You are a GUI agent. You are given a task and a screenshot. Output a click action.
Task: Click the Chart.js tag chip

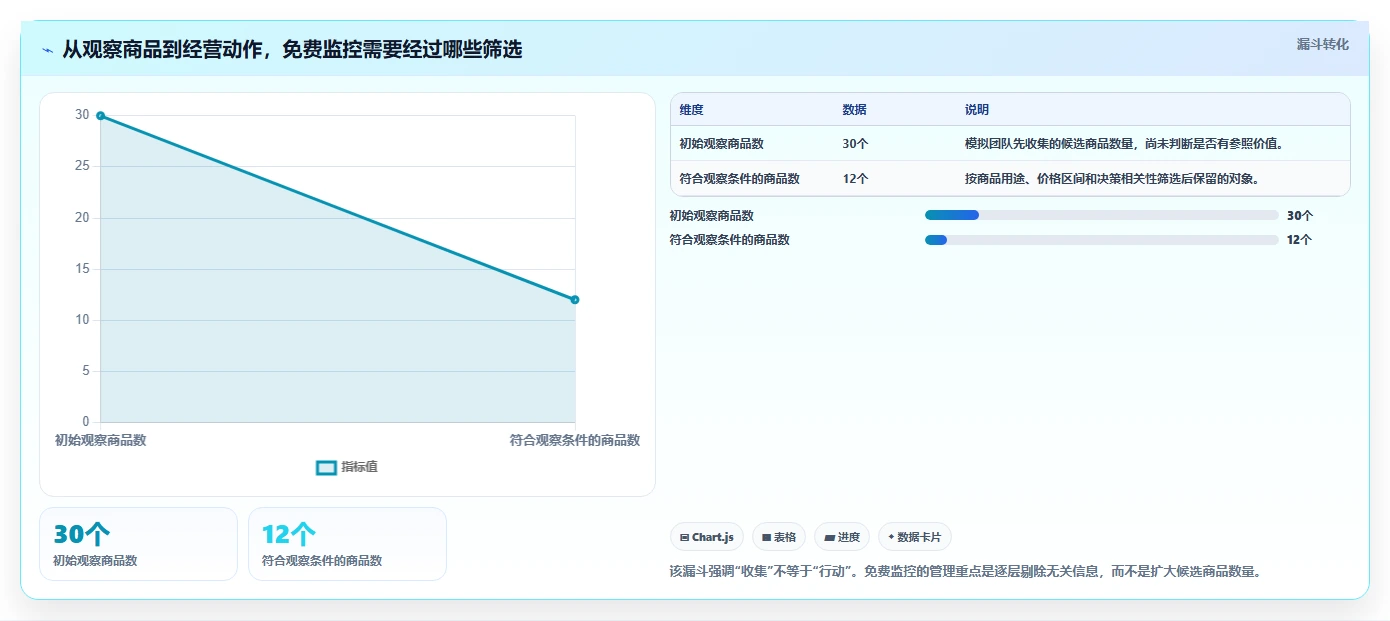tap(706, 537)
